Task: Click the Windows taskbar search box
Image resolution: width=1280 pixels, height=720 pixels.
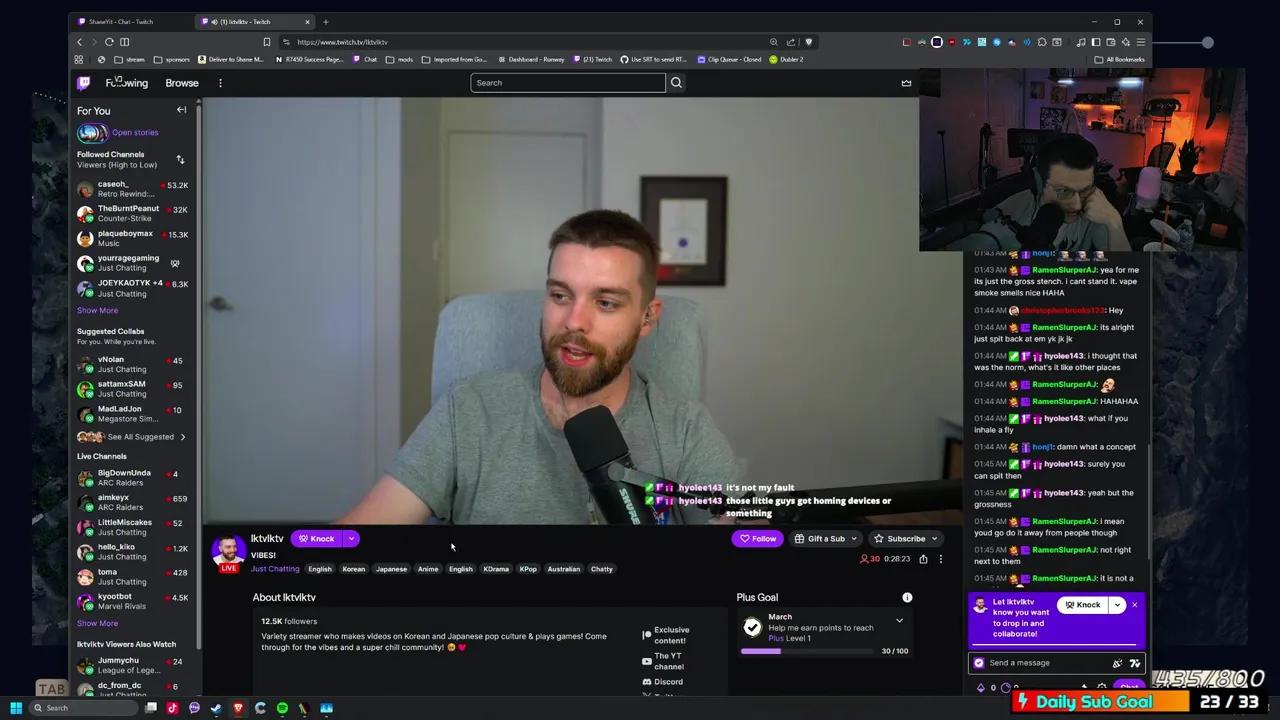Action: click(85, 708)
